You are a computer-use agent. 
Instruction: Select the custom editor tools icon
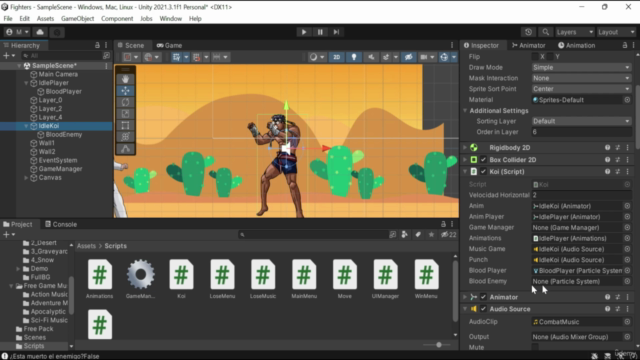tap(125, 149)
